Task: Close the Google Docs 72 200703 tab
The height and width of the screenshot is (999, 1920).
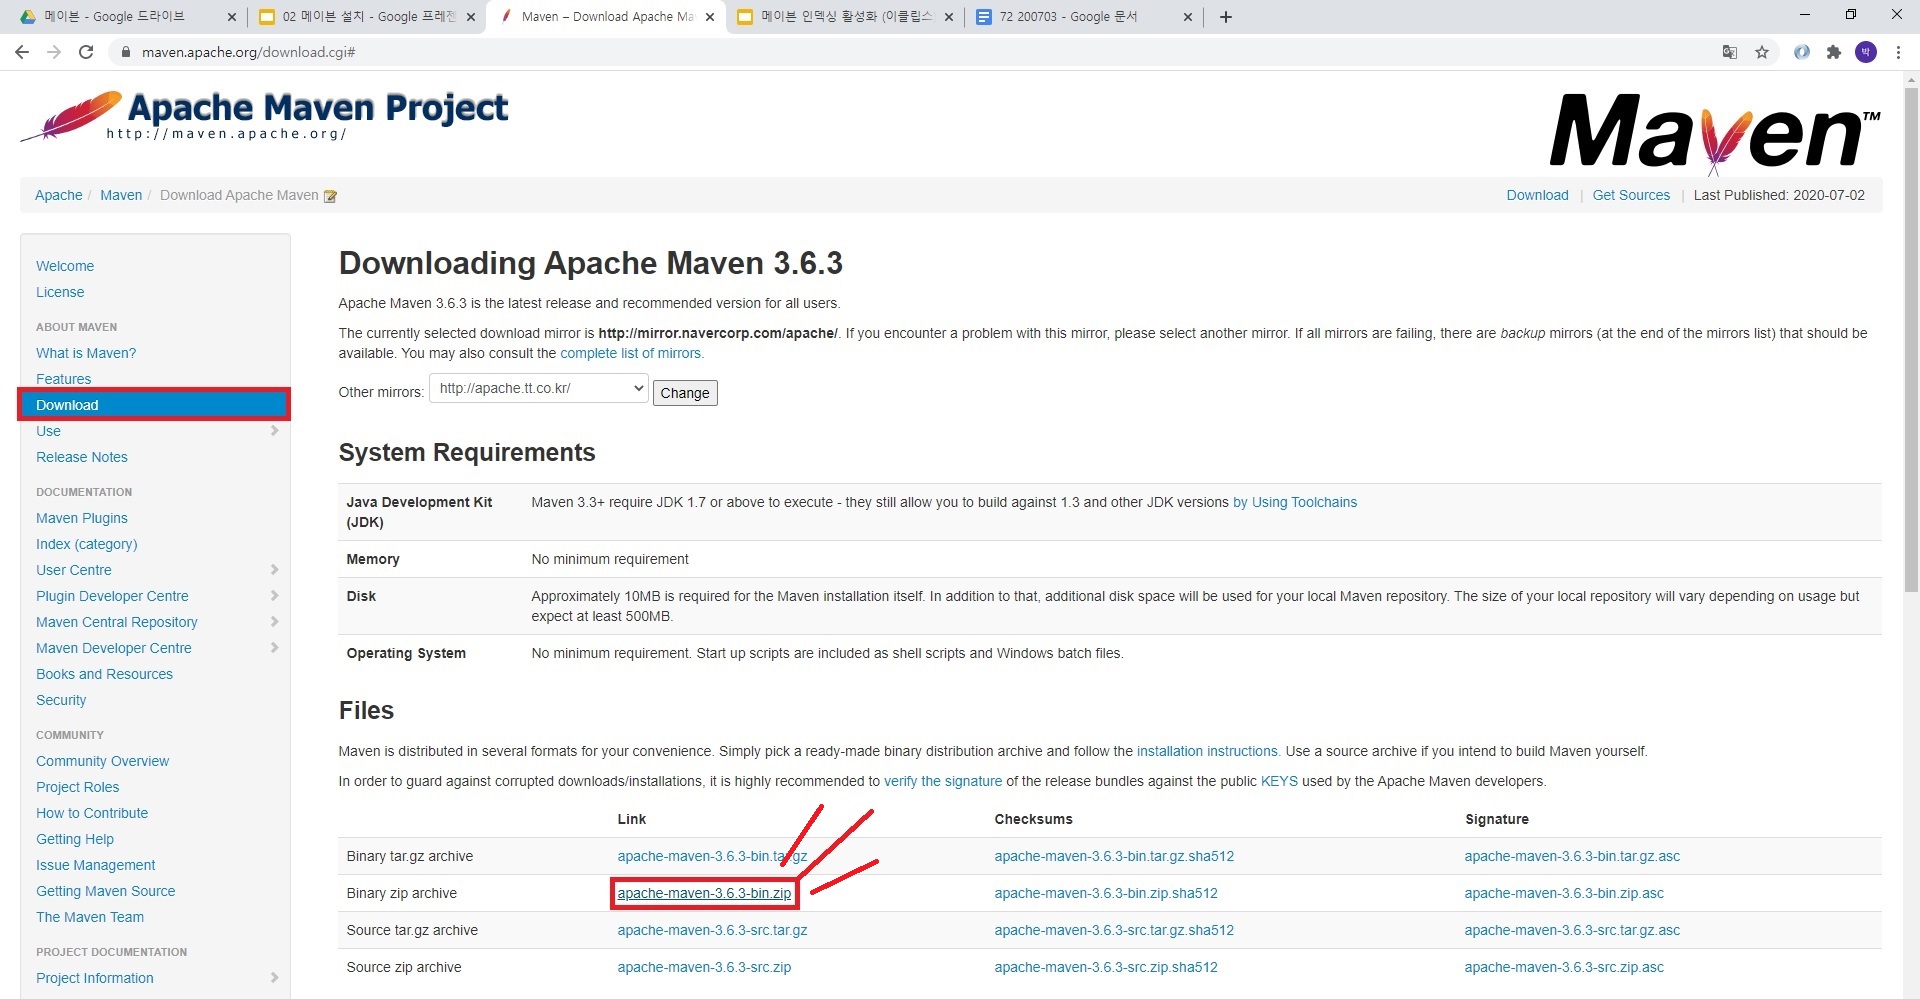Action: point(1188,17)
